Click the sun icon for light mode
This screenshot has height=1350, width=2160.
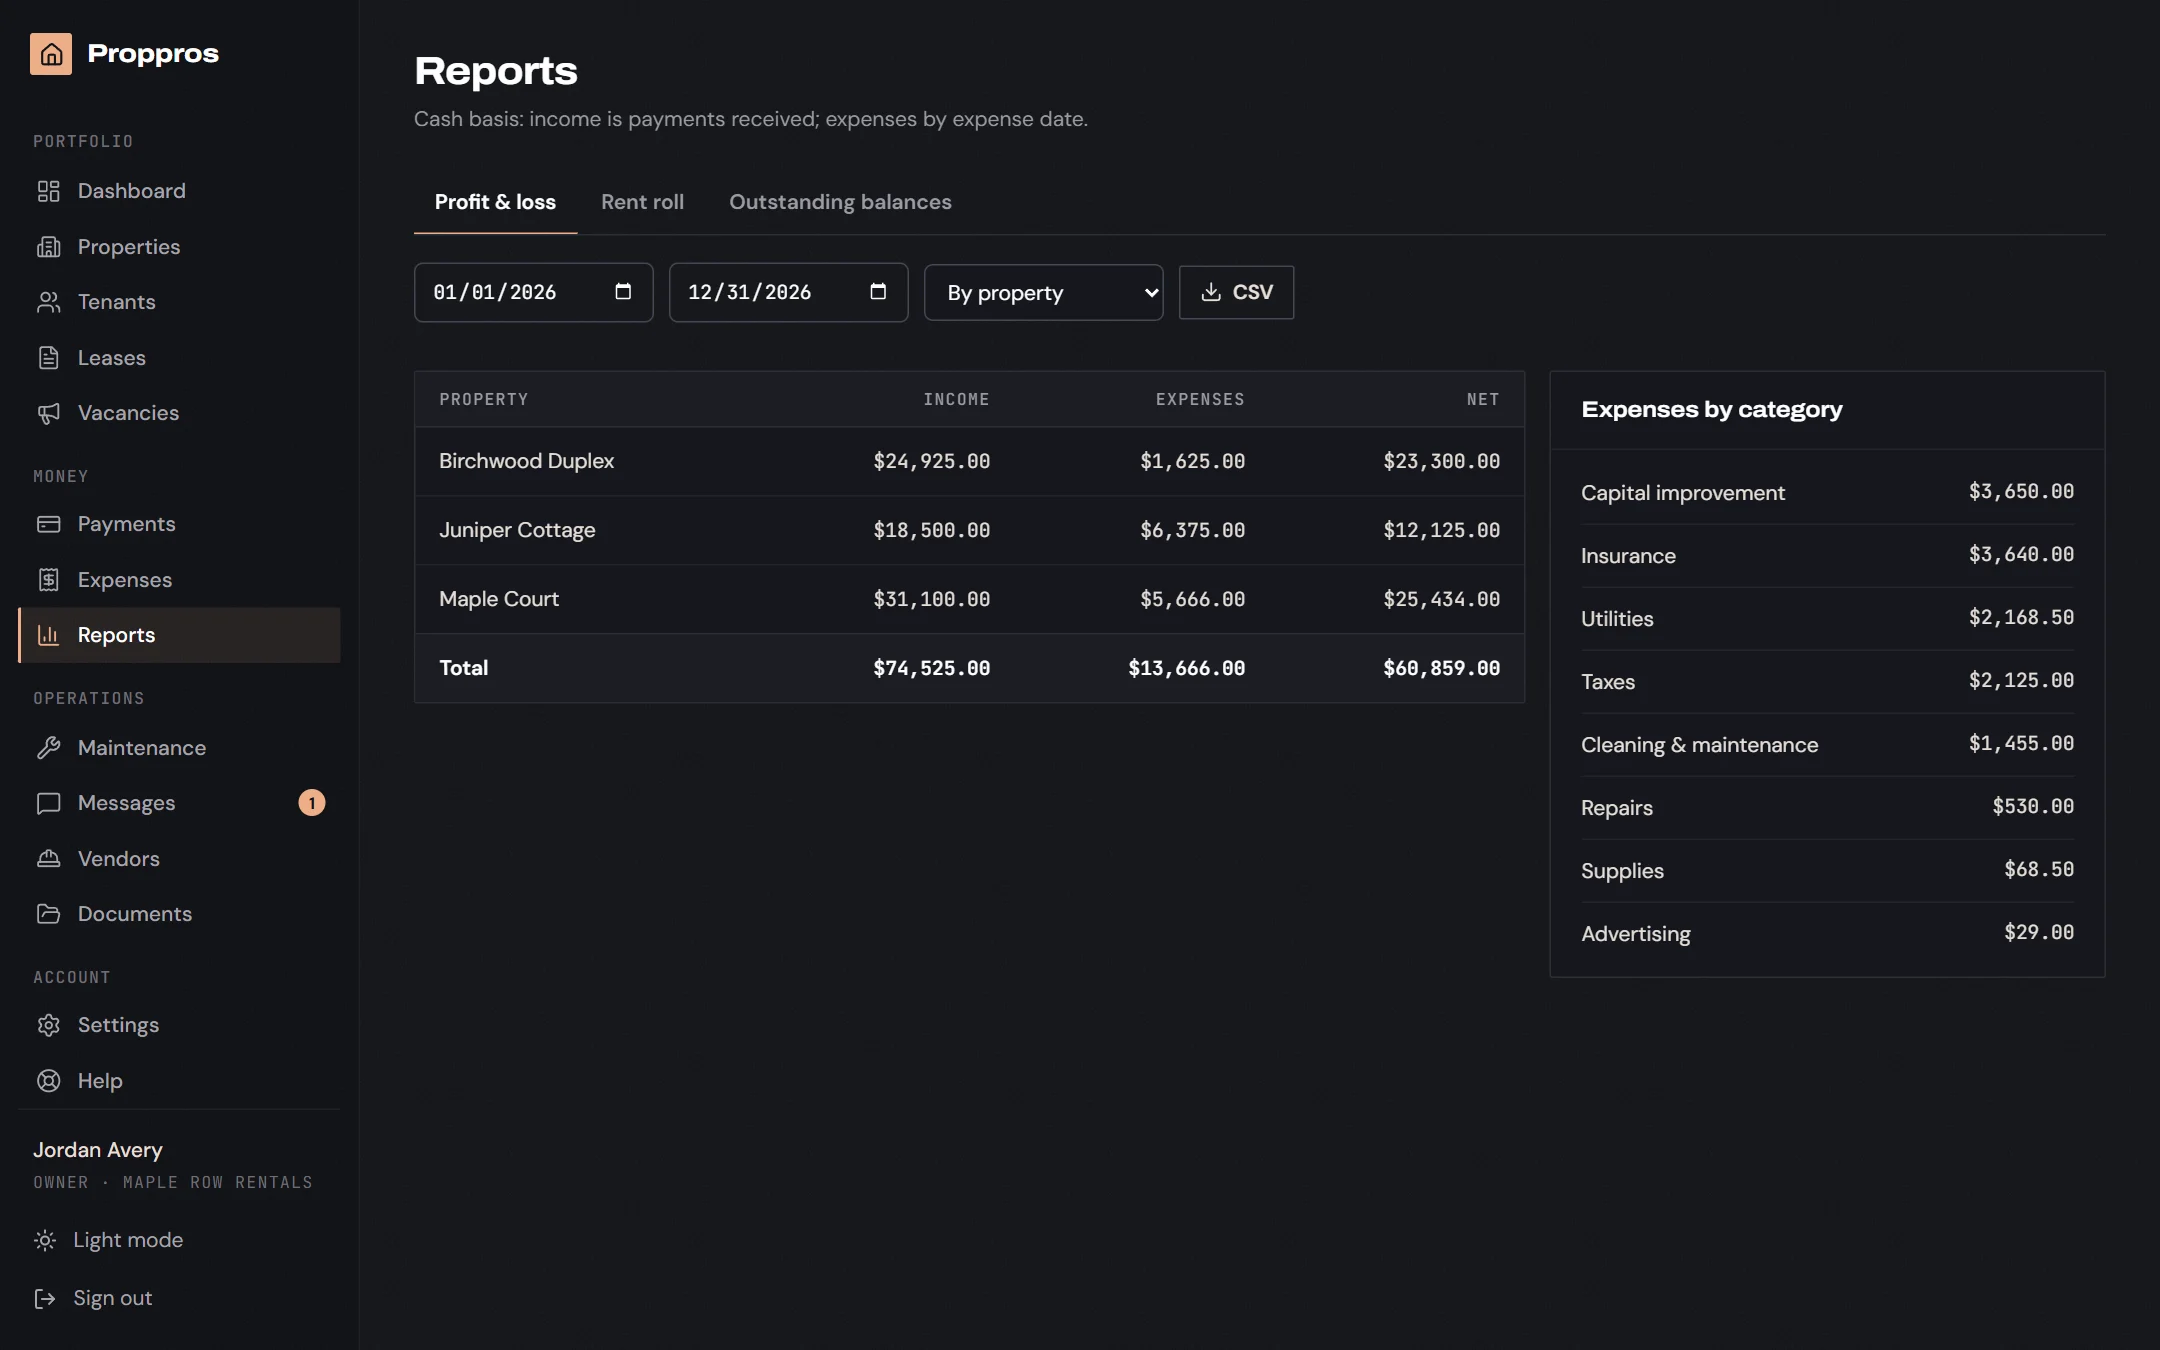(45, 1240)
